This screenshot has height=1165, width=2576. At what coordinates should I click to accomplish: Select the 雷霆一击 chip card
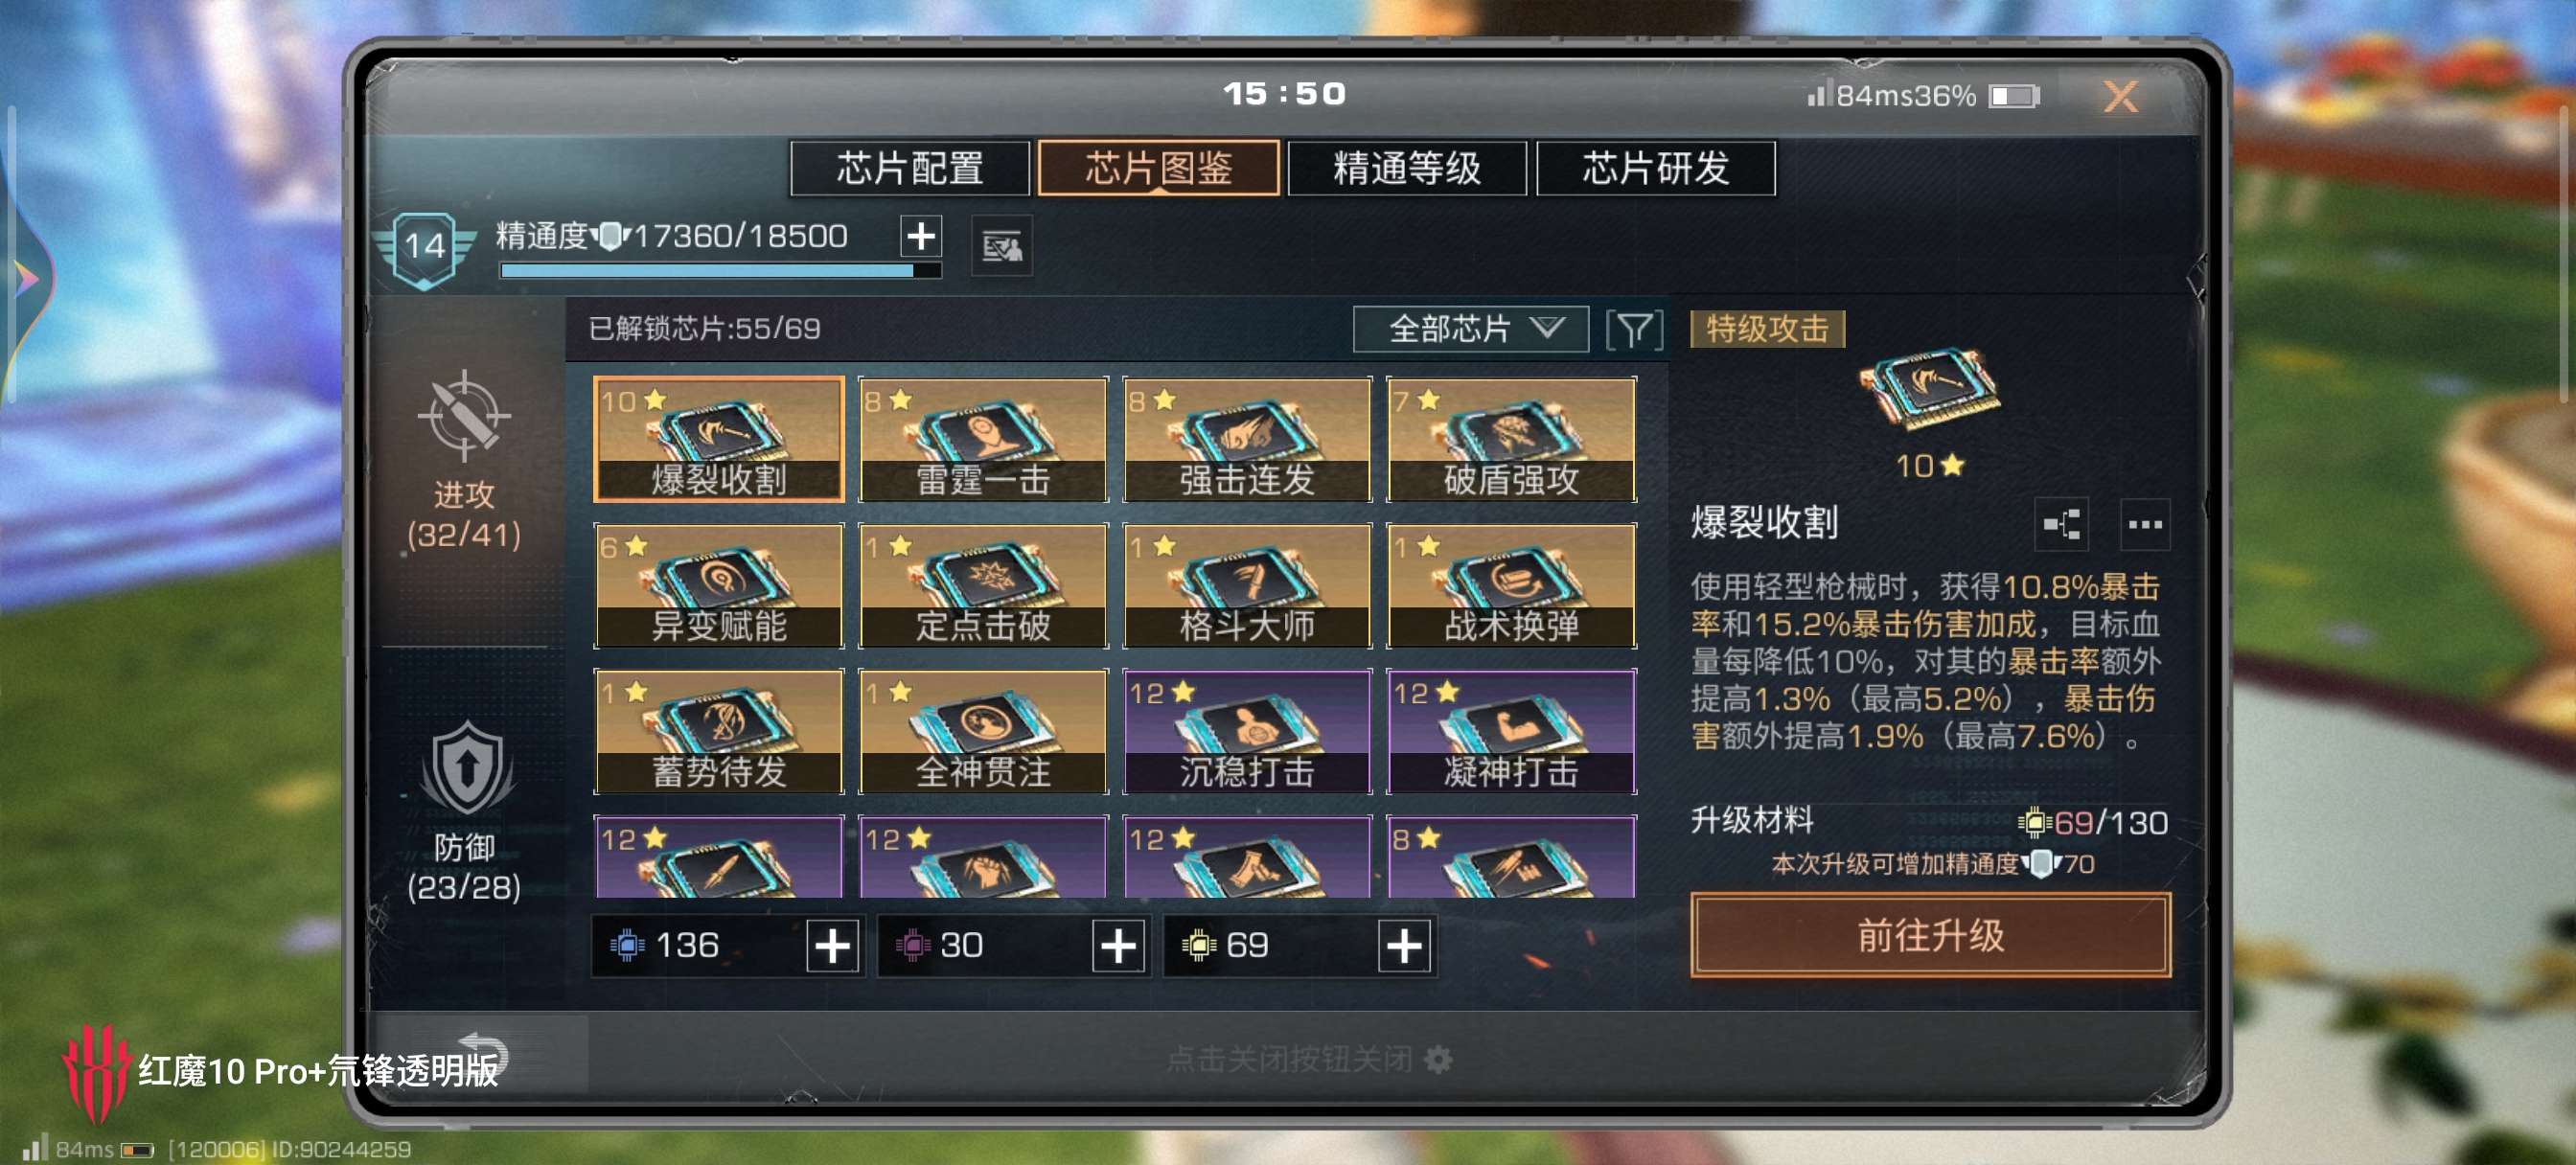983,439
